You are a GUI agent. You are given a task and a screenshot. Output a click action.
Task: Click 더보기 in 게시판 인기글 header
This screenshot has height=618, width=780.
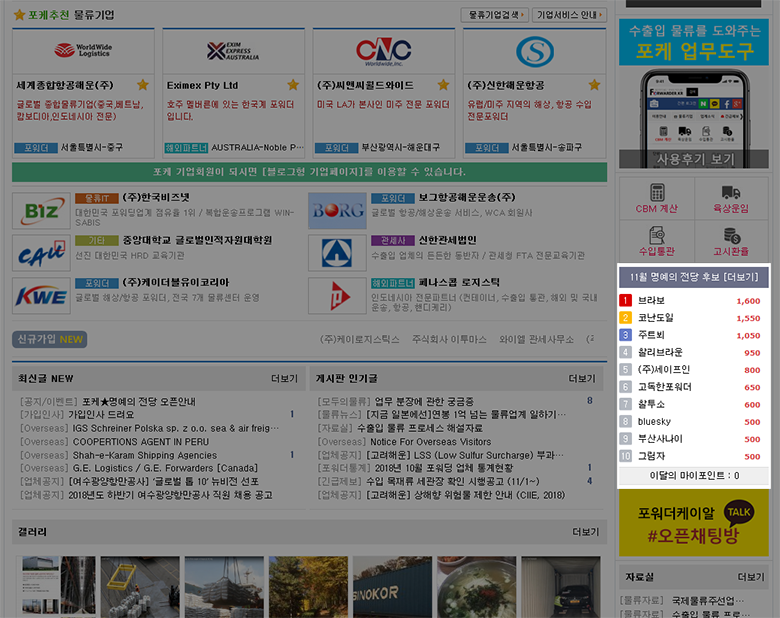coord(582,379)
